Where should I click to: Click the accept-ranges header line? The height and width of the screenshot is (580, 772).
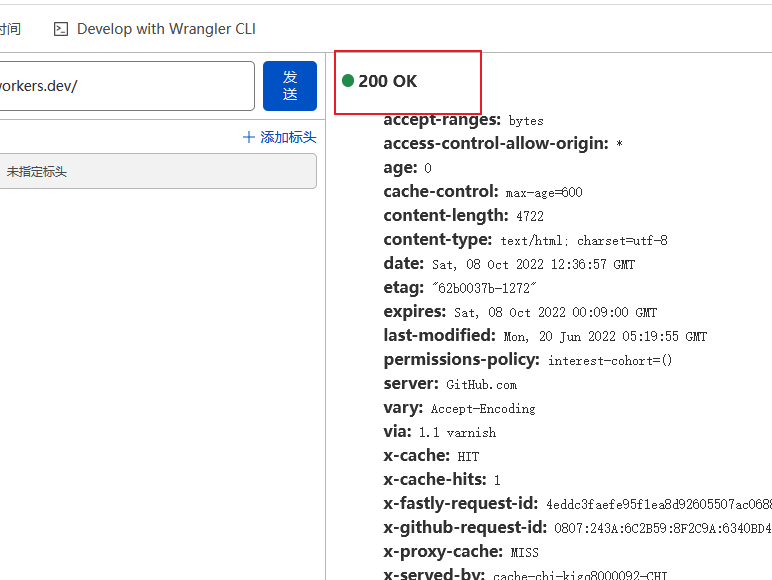tap(463, 120)
